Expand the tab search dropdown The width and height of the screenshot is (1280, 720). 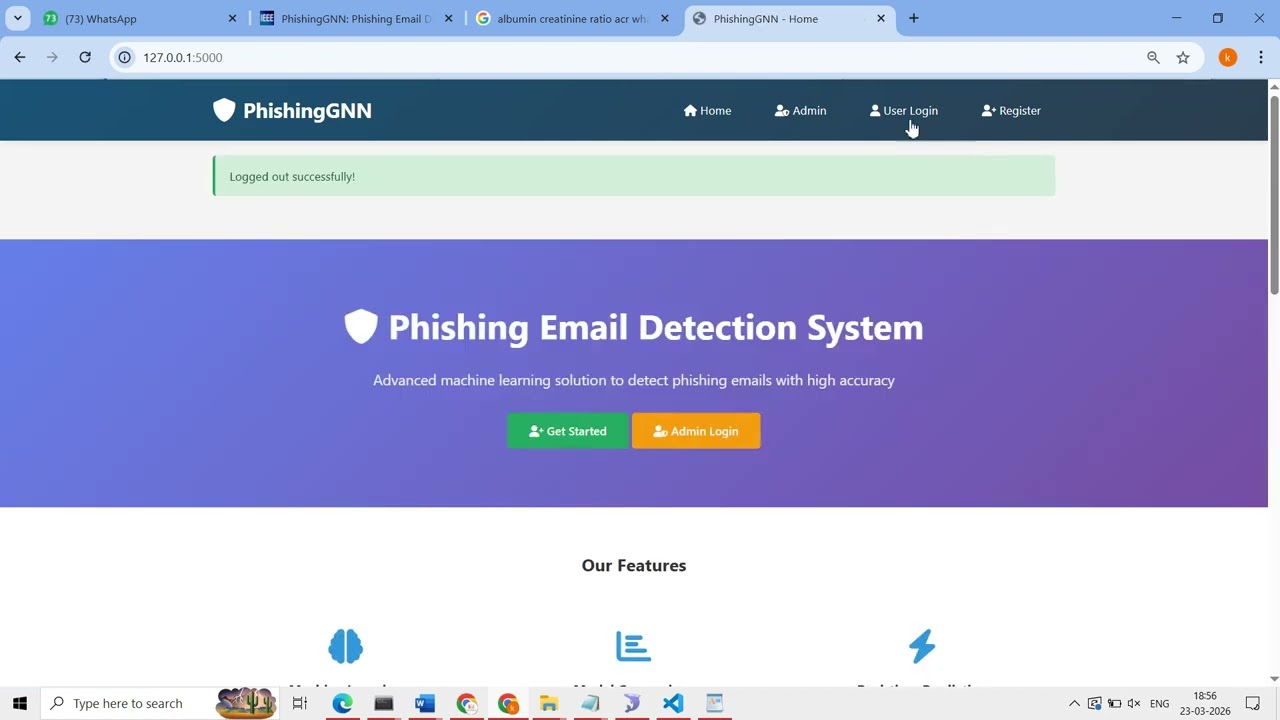tap(17, 18)
